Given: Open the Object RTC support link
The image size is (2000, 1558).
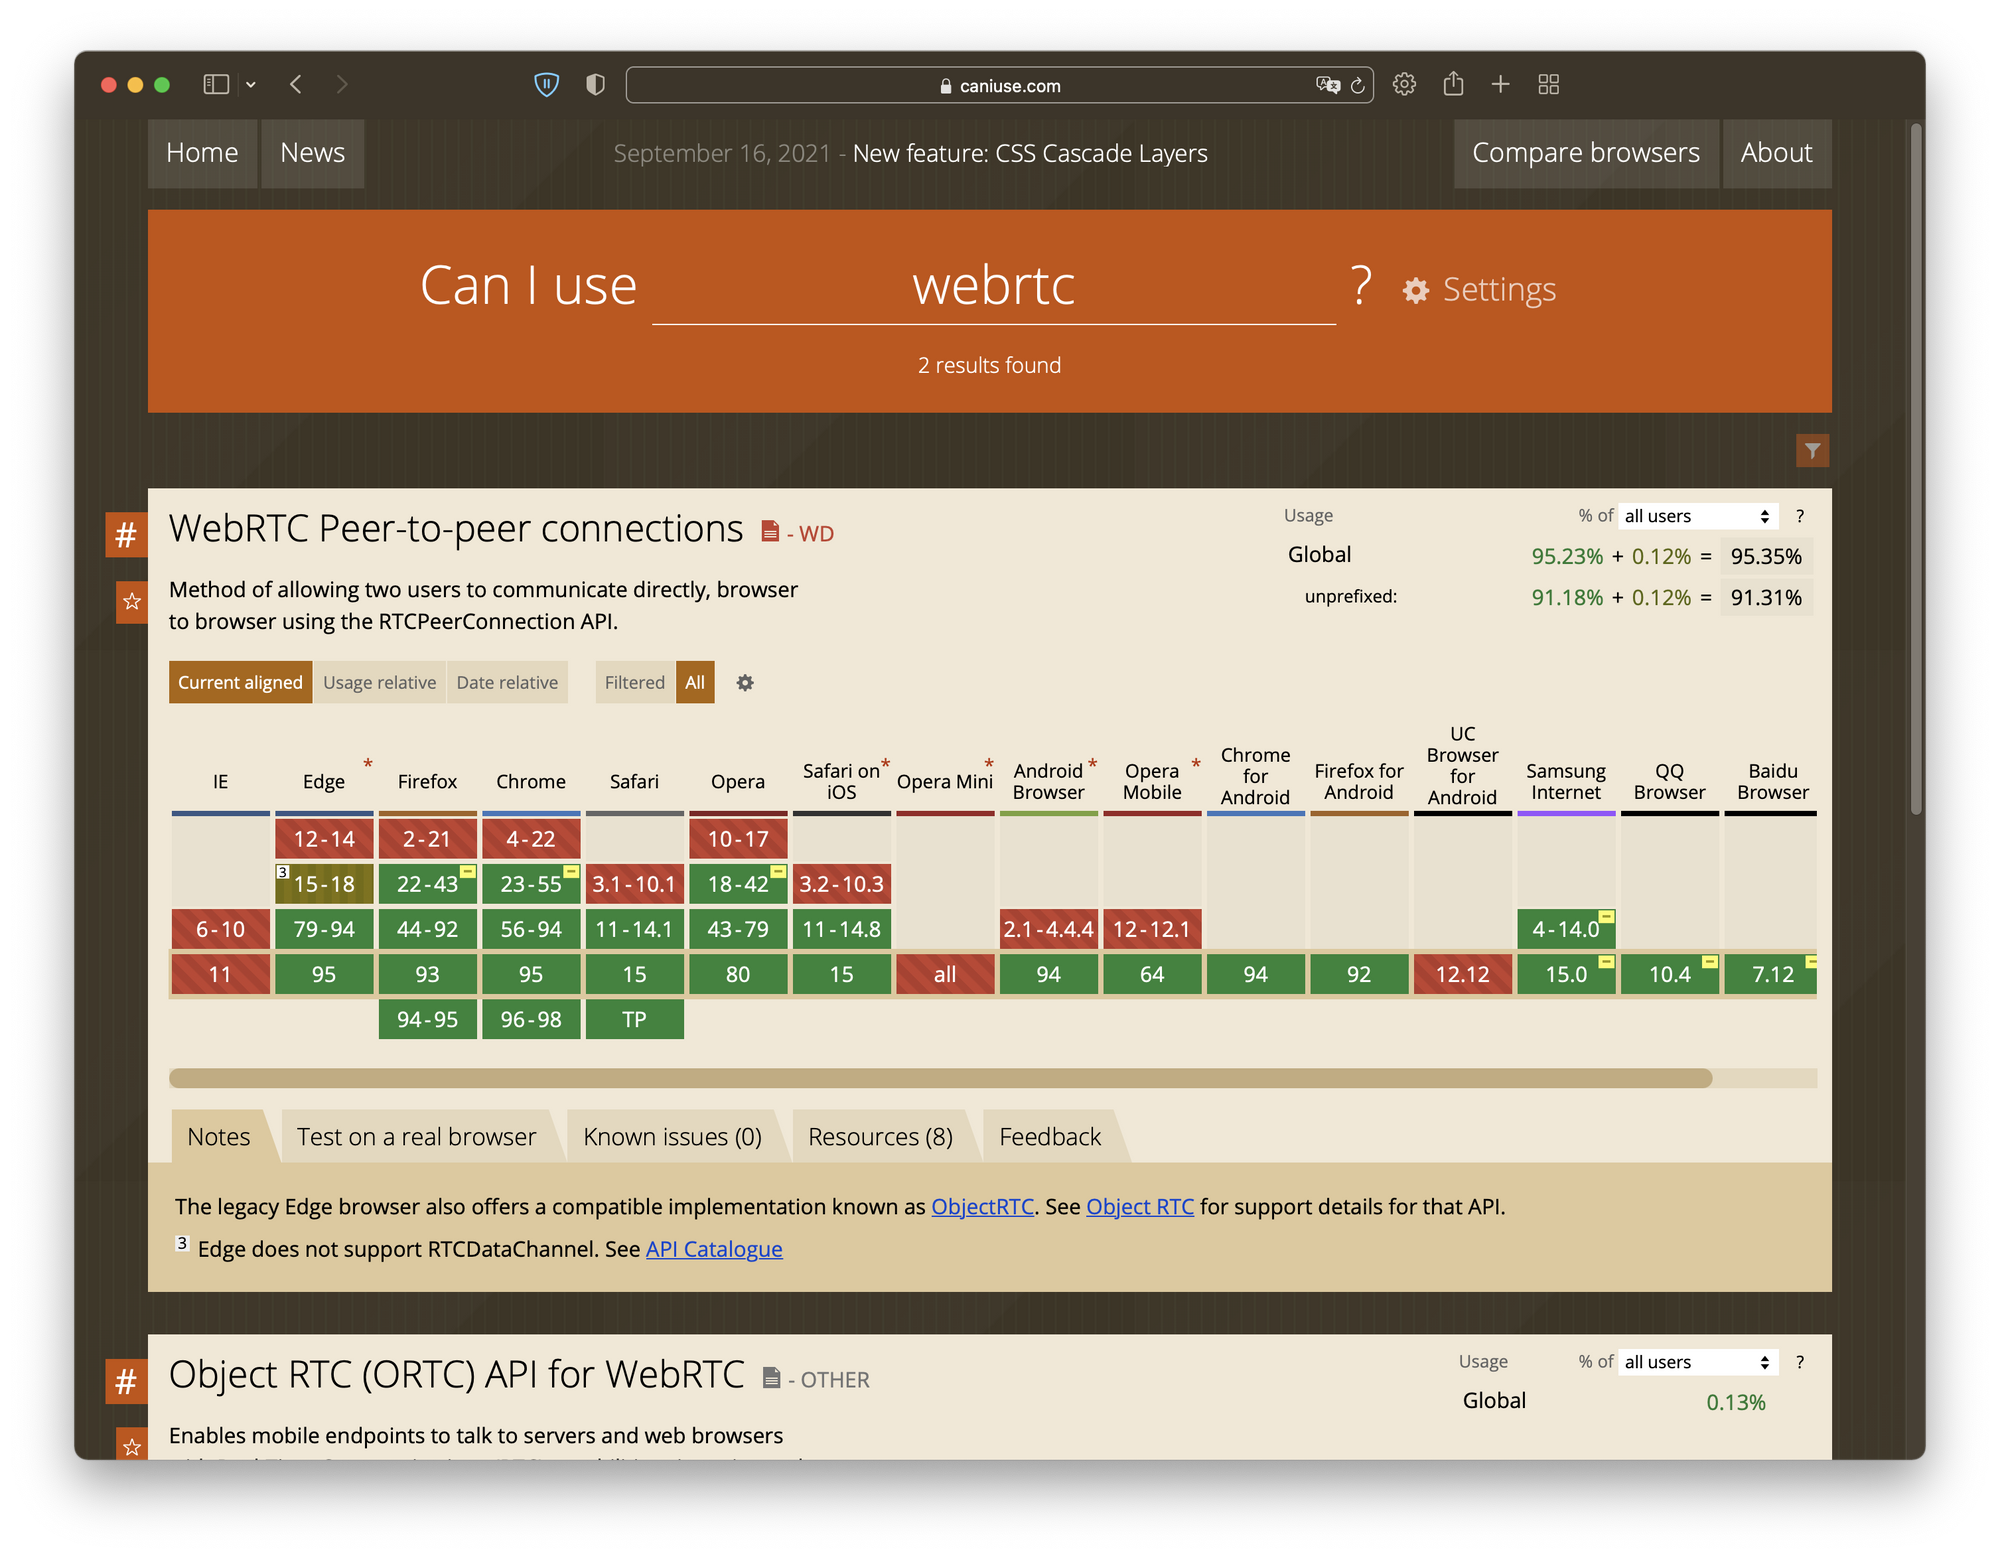Looking at the screenshot, I should pos(1140,1207).
